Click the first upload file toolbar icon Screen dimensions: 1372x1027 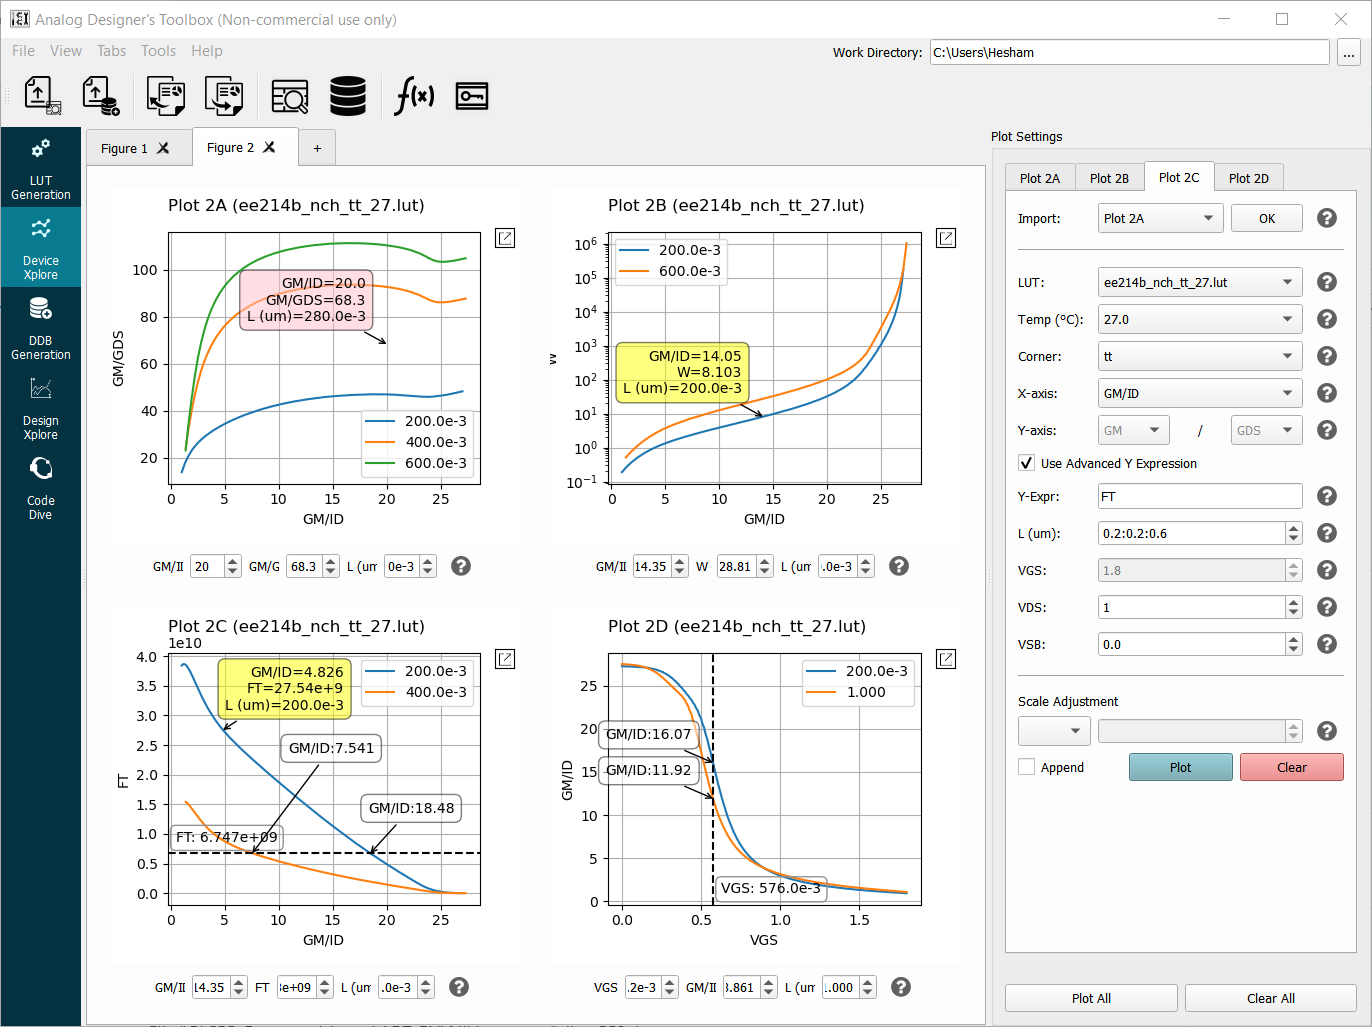42,95
